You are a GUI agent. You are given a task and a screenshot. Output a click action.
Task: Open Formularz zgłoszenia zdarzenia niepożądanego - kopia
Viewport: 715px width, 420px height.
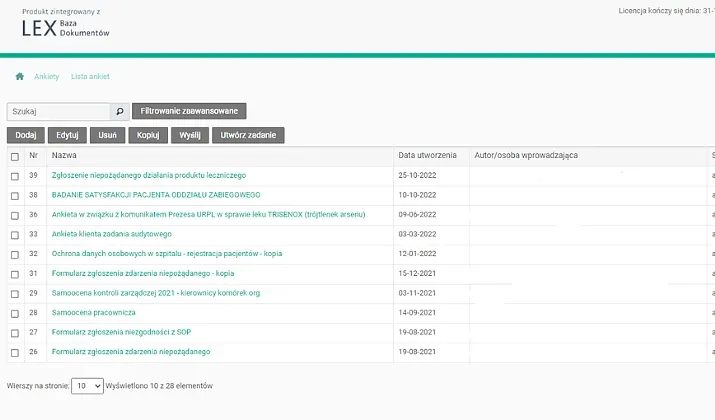pos(143,273)
